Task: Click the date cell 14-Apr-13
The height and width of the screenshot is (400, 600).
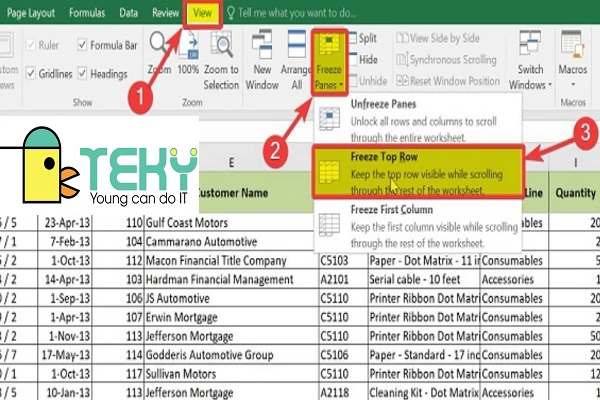Action: 65,279
